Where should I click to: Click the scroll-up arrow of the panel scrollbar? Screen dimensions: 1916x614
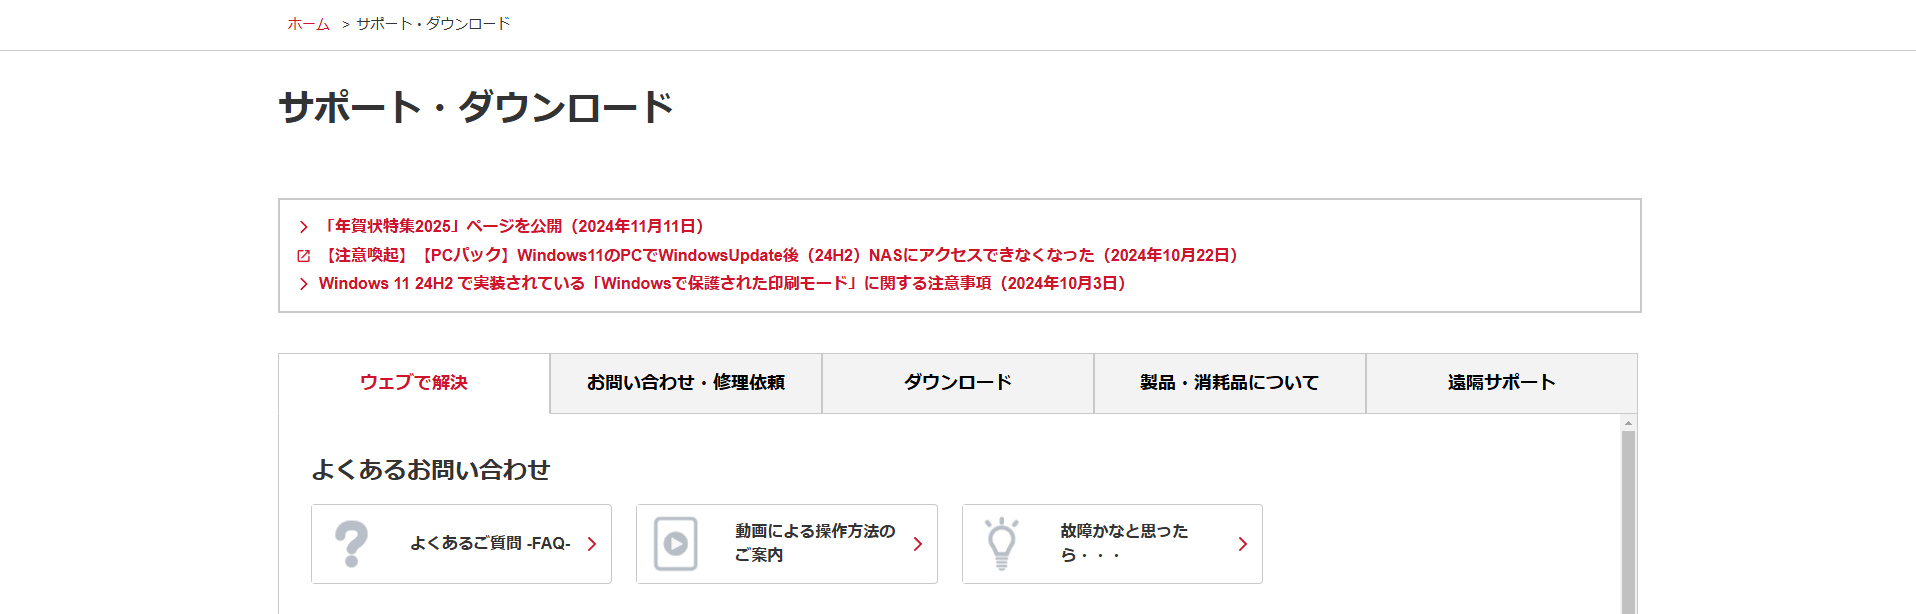tap(1628, 423)
